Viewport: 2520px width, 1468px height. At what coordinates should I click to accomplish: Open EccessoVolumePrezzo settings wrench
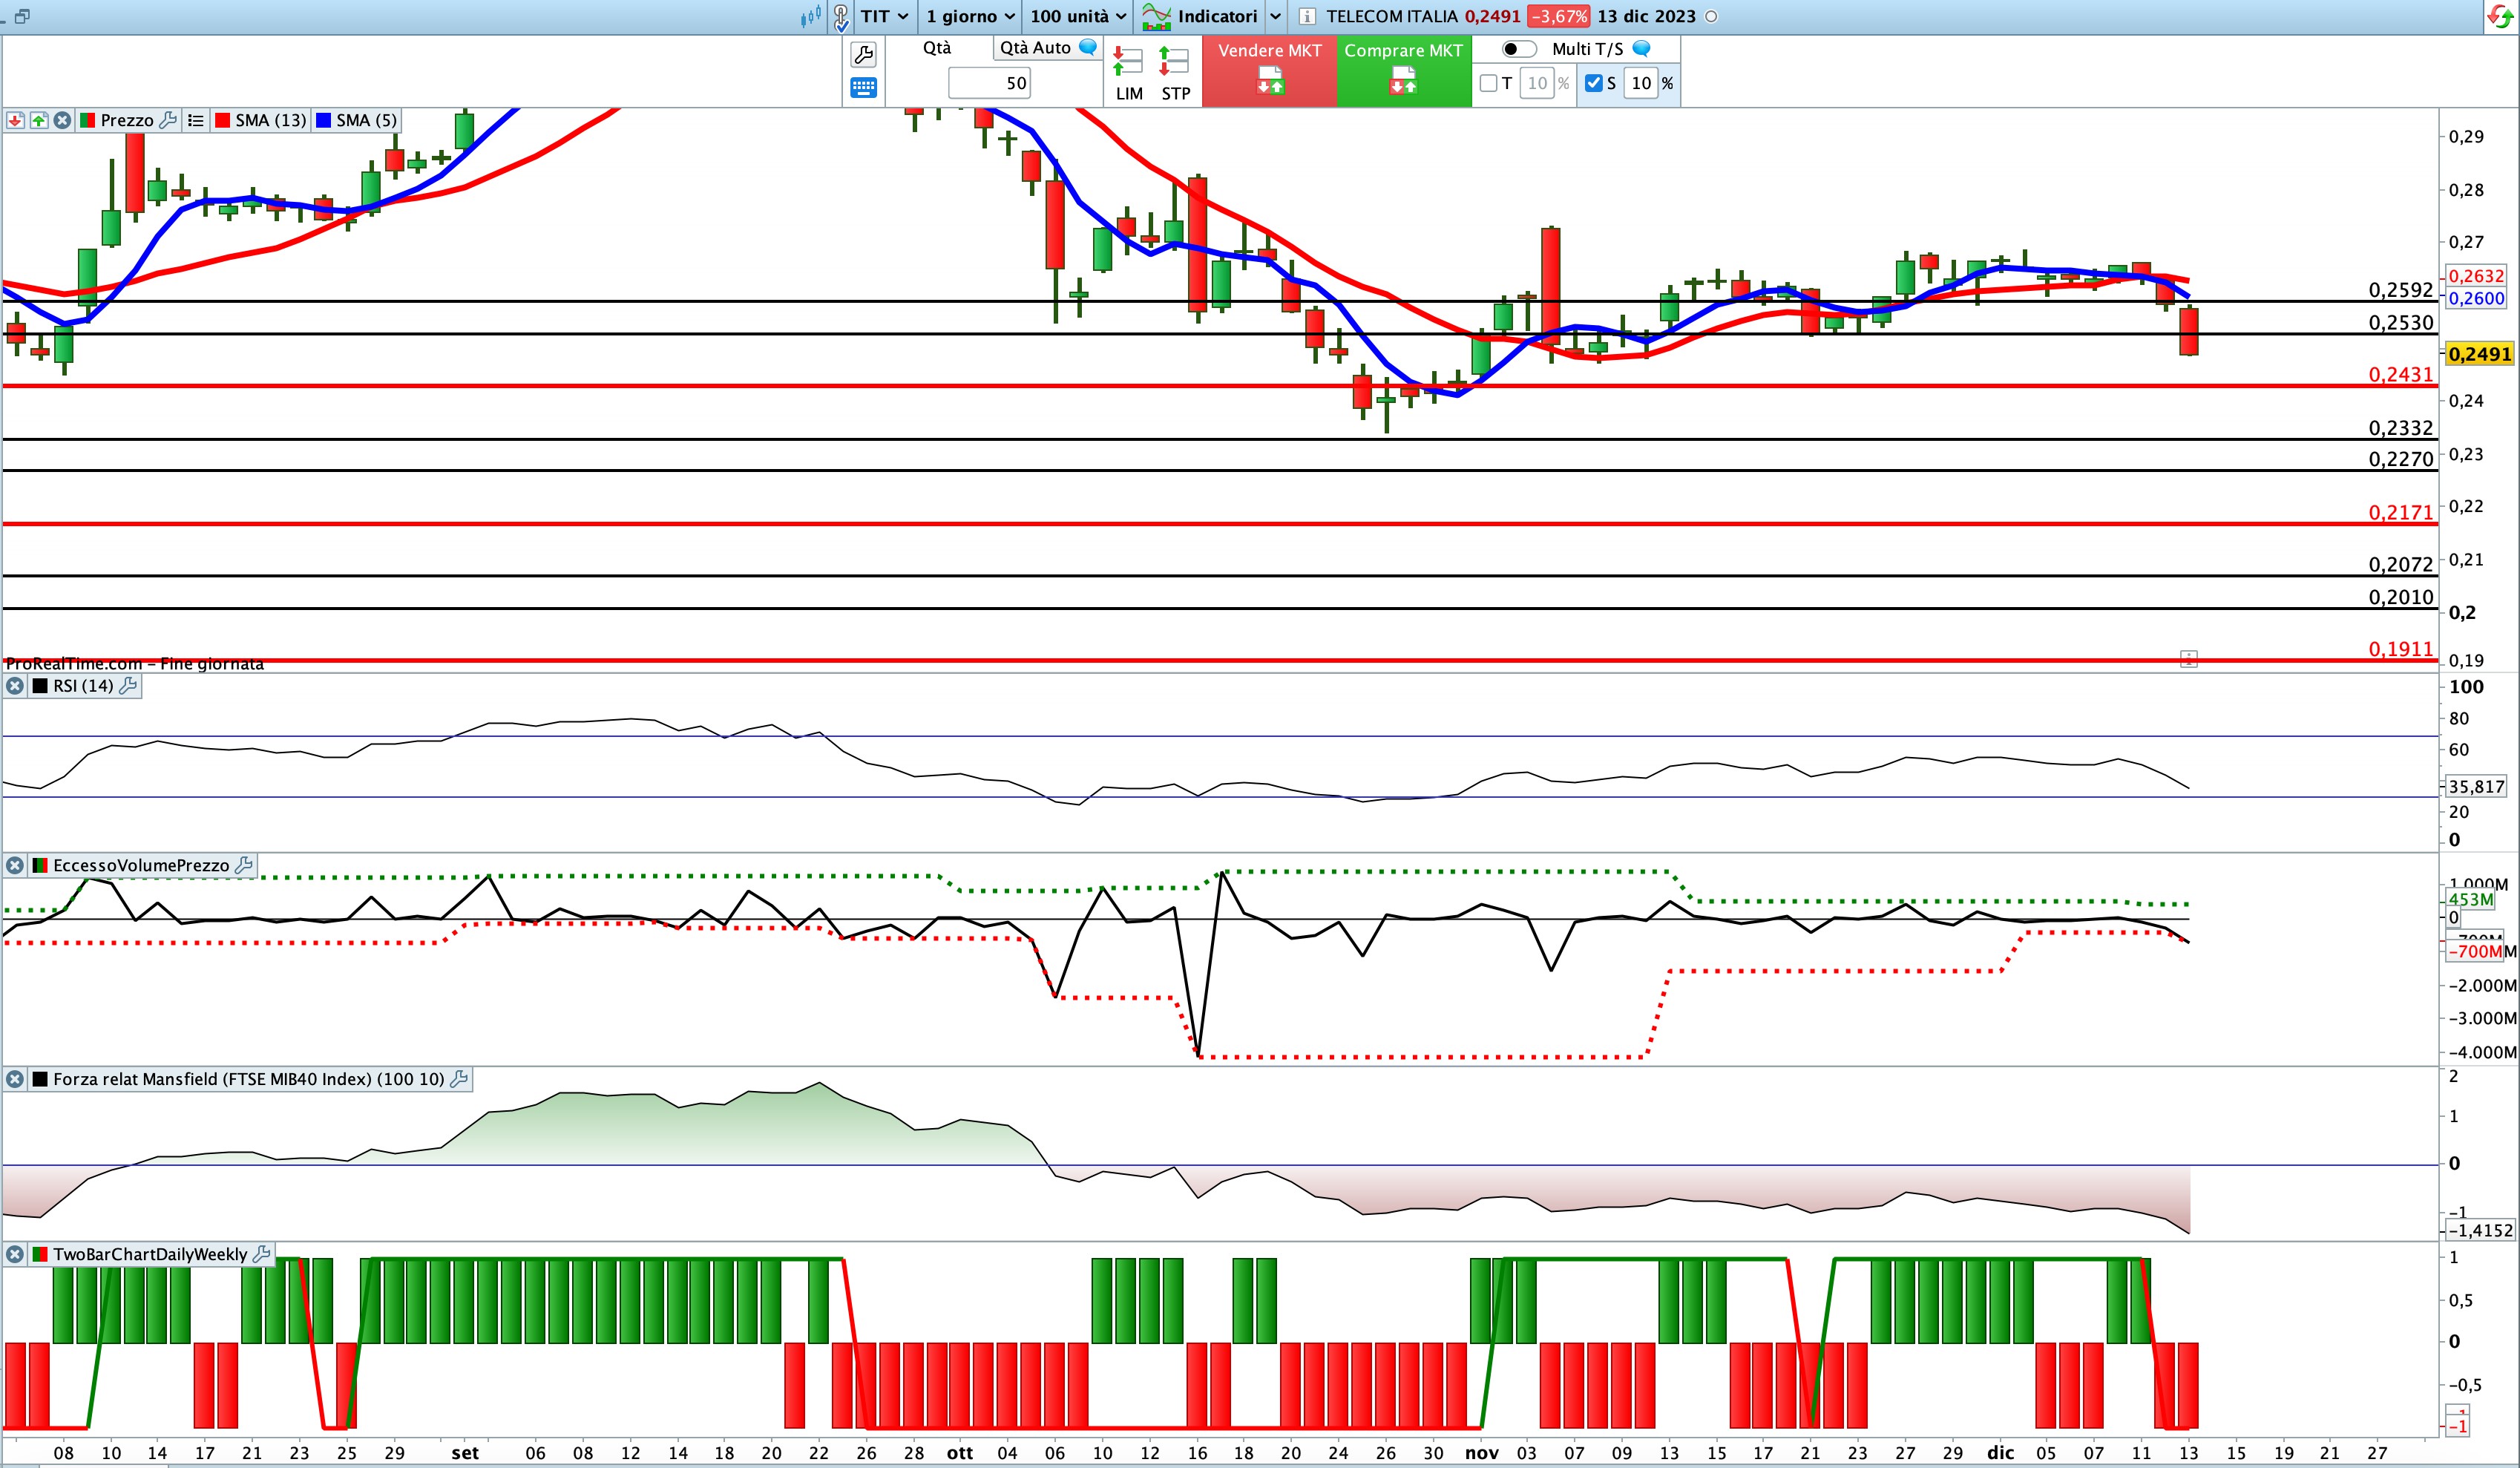(x=243, y=865)
